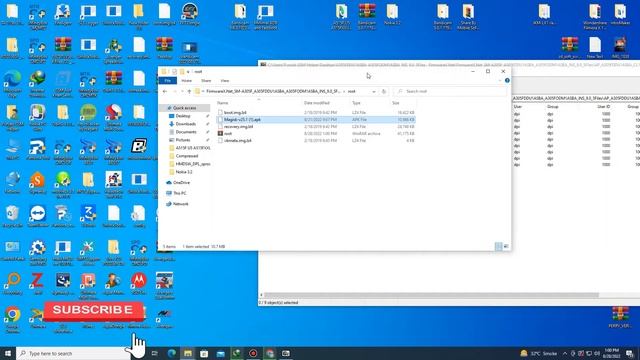Viewport: 640px width, 360px height.
Task: Click the Search root input field
Action: tap(449, 91)
